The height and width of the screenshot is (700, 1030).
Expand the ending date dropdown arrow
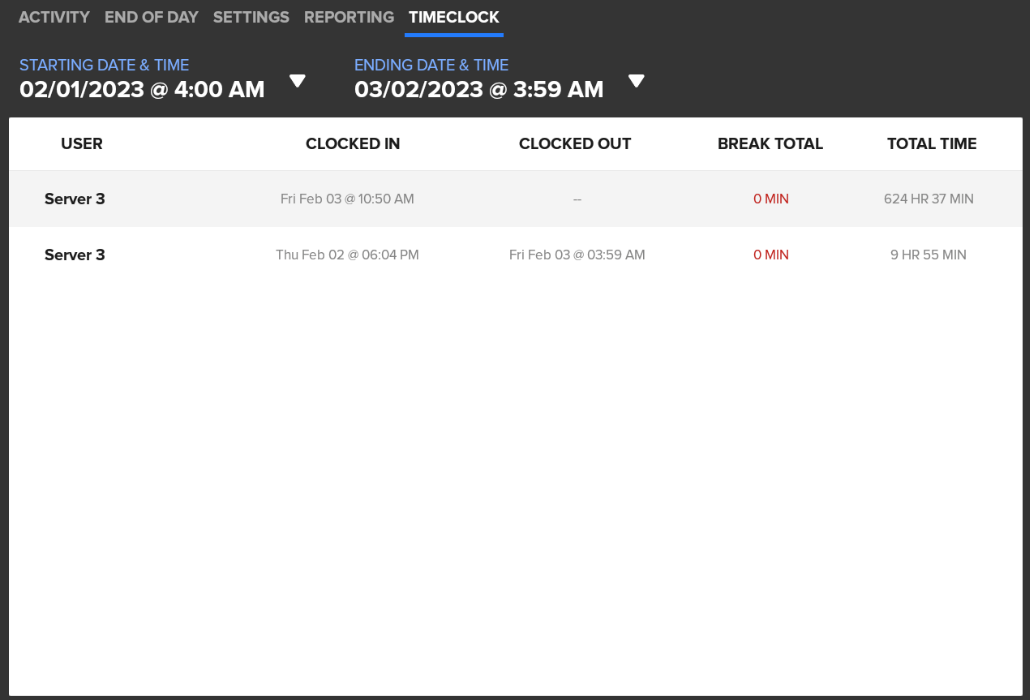click(x=636, y=81)
